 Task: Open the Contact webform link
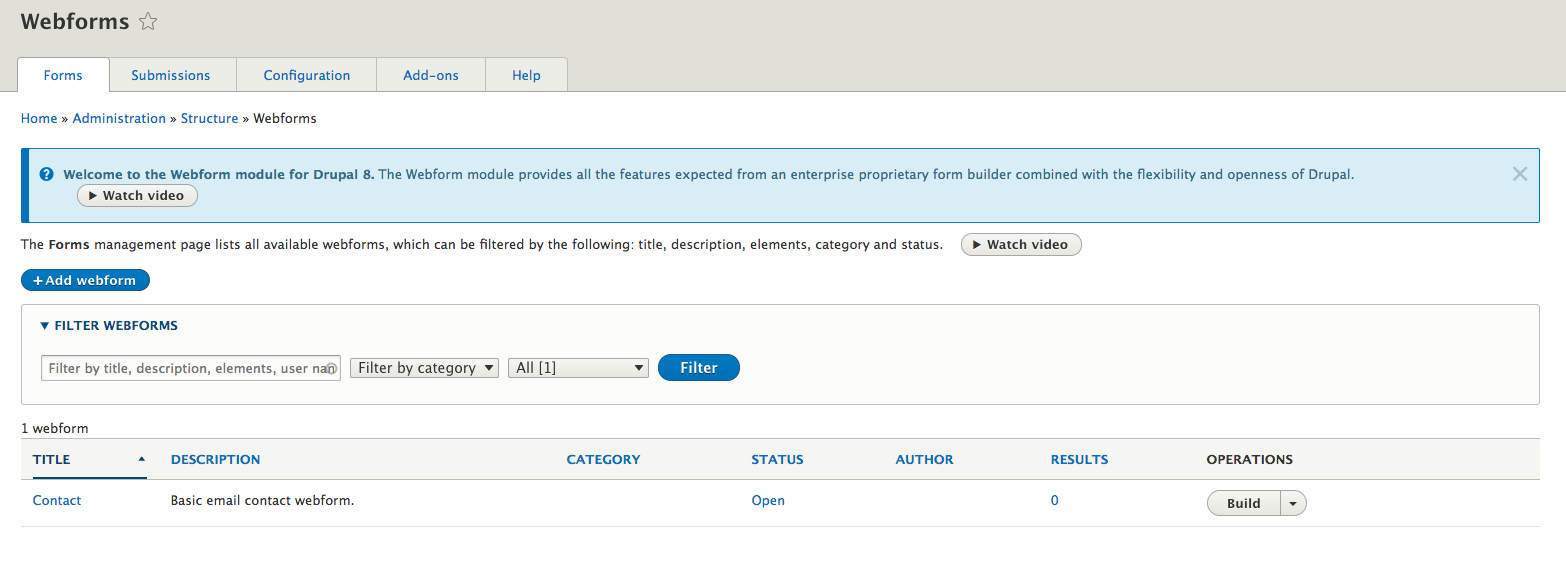pos(57,500)
